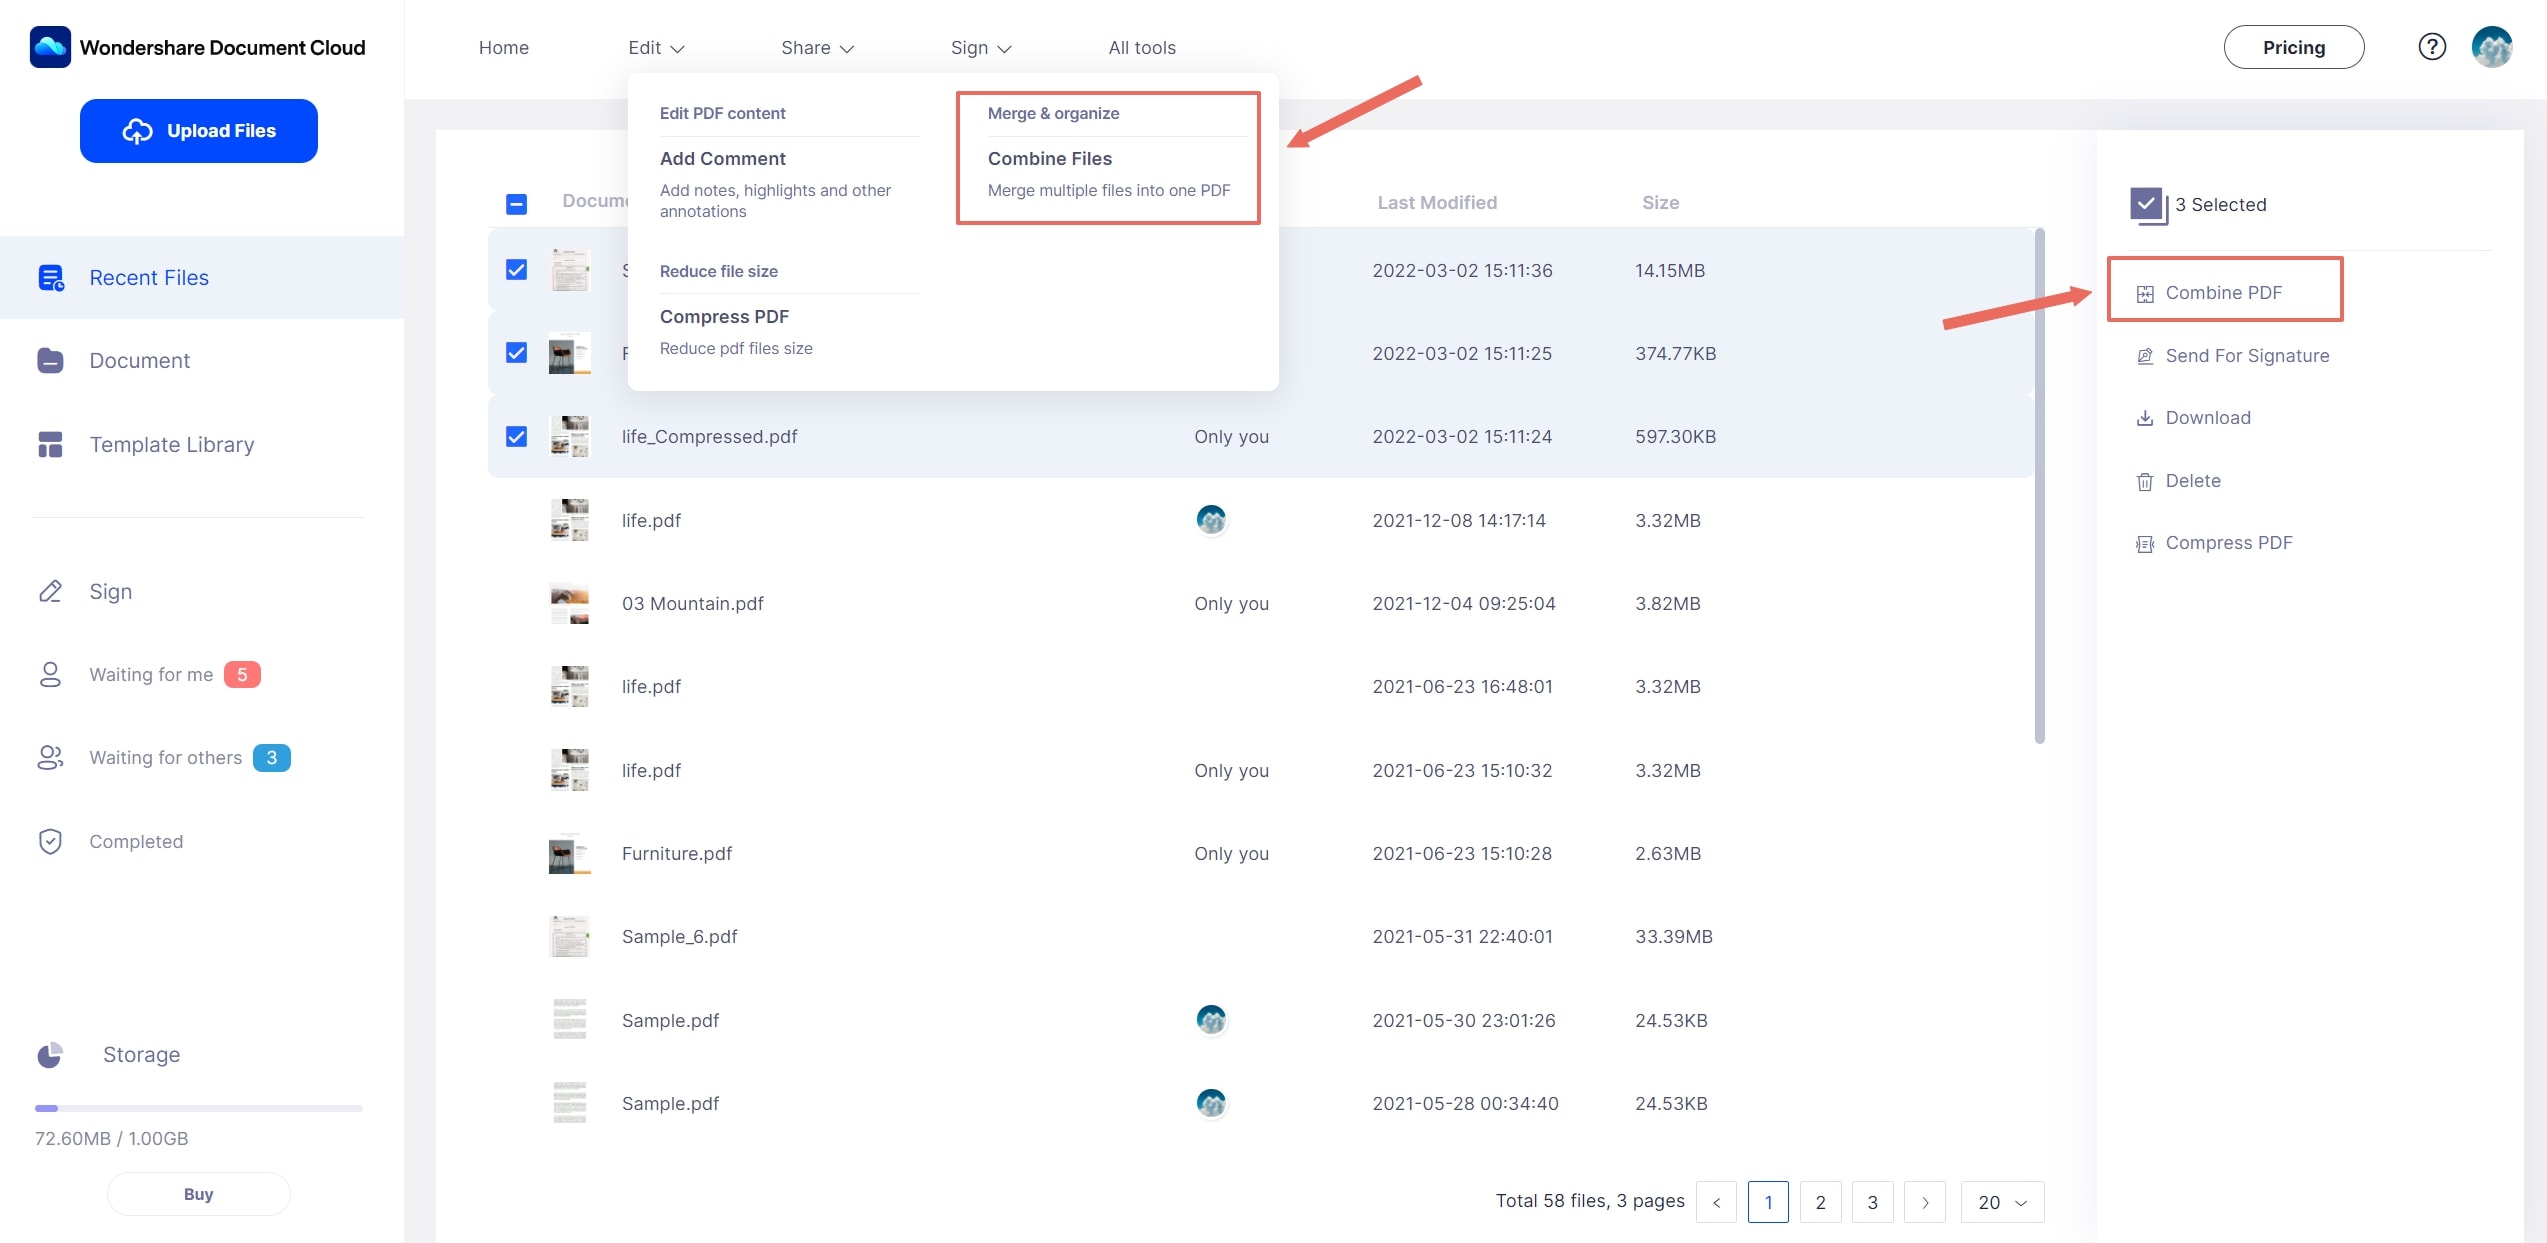Click the 5 badge next to Waiting for me
The height and width of the screenshot is (1243, 2547).
tap(242, 675)
